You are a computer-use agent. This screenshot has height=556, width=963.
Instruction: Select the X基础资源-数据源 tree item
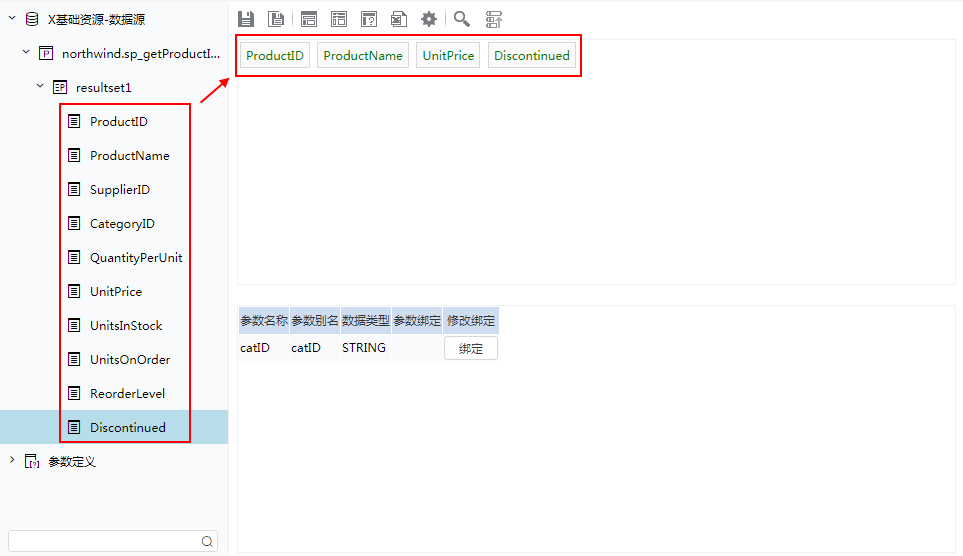coord(96,20)
